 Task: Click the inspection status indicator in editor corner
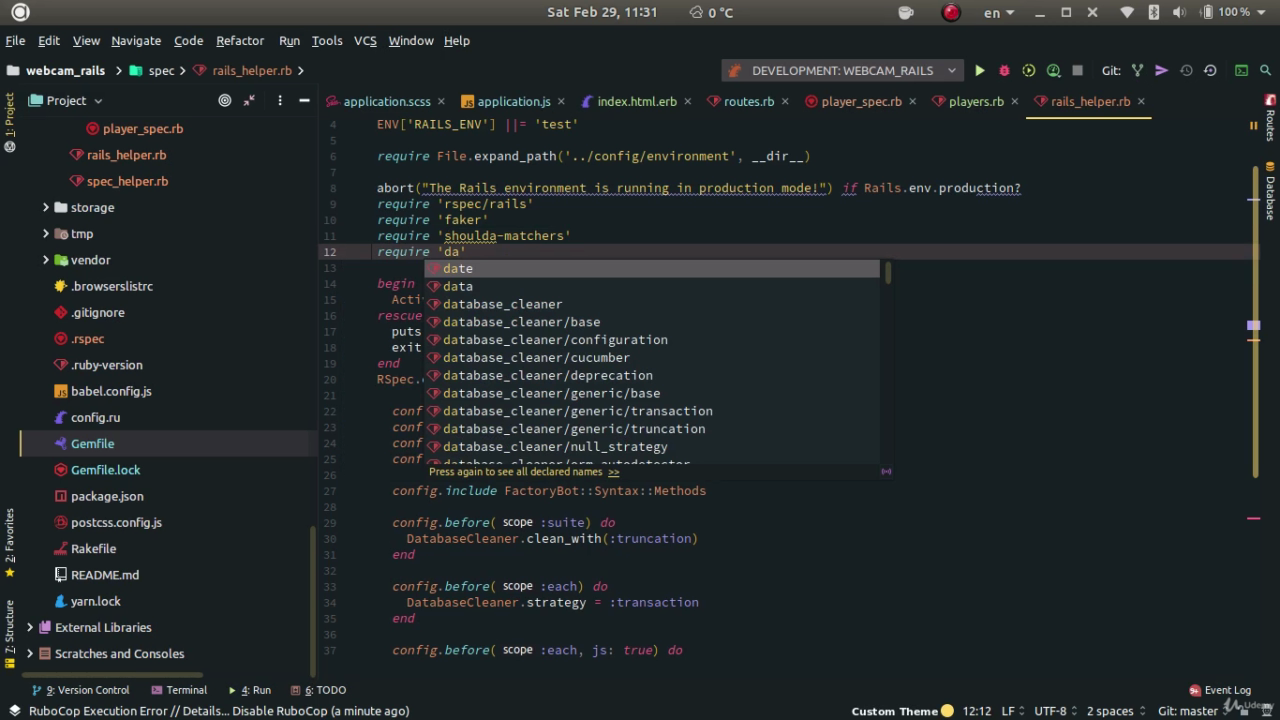pyautogui.click(x=1253, y=126)
